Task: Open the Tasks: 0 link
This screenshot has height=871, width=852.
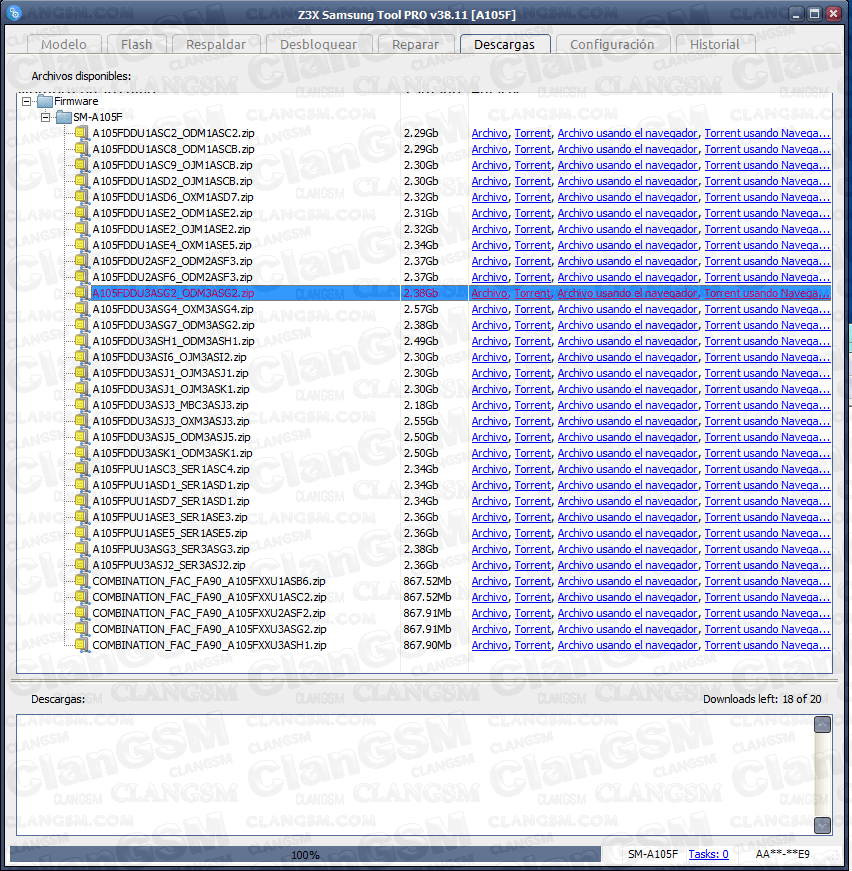Action: (709, 854)
